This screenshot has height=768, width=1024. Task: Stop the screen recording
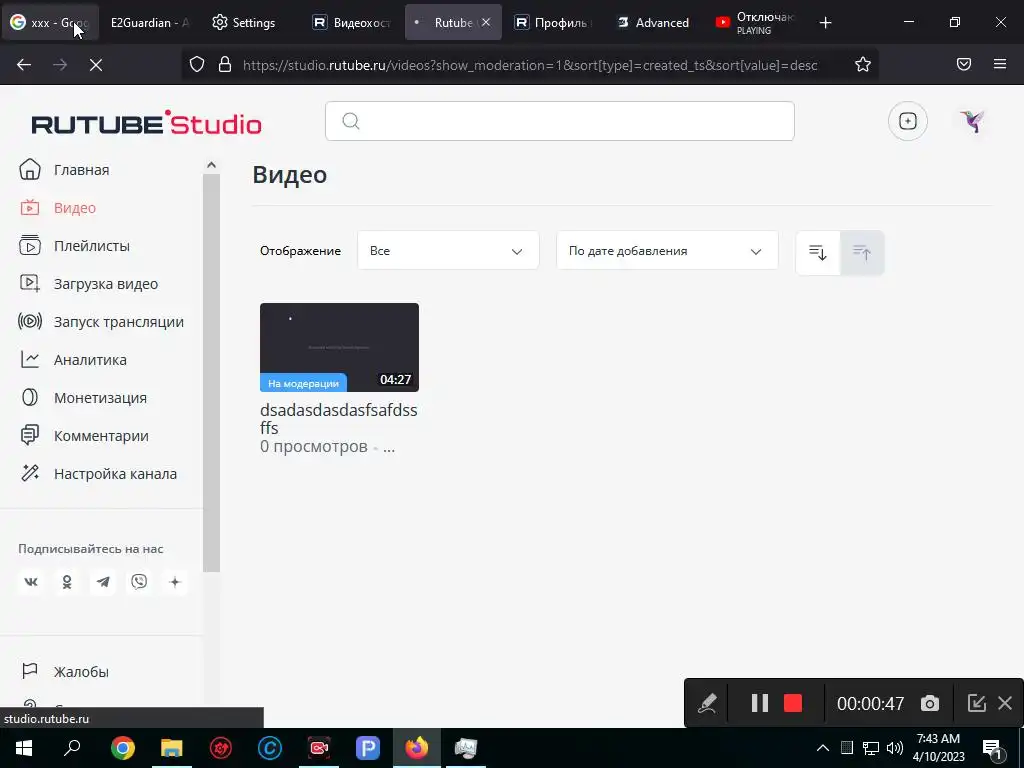coord(793,703)
